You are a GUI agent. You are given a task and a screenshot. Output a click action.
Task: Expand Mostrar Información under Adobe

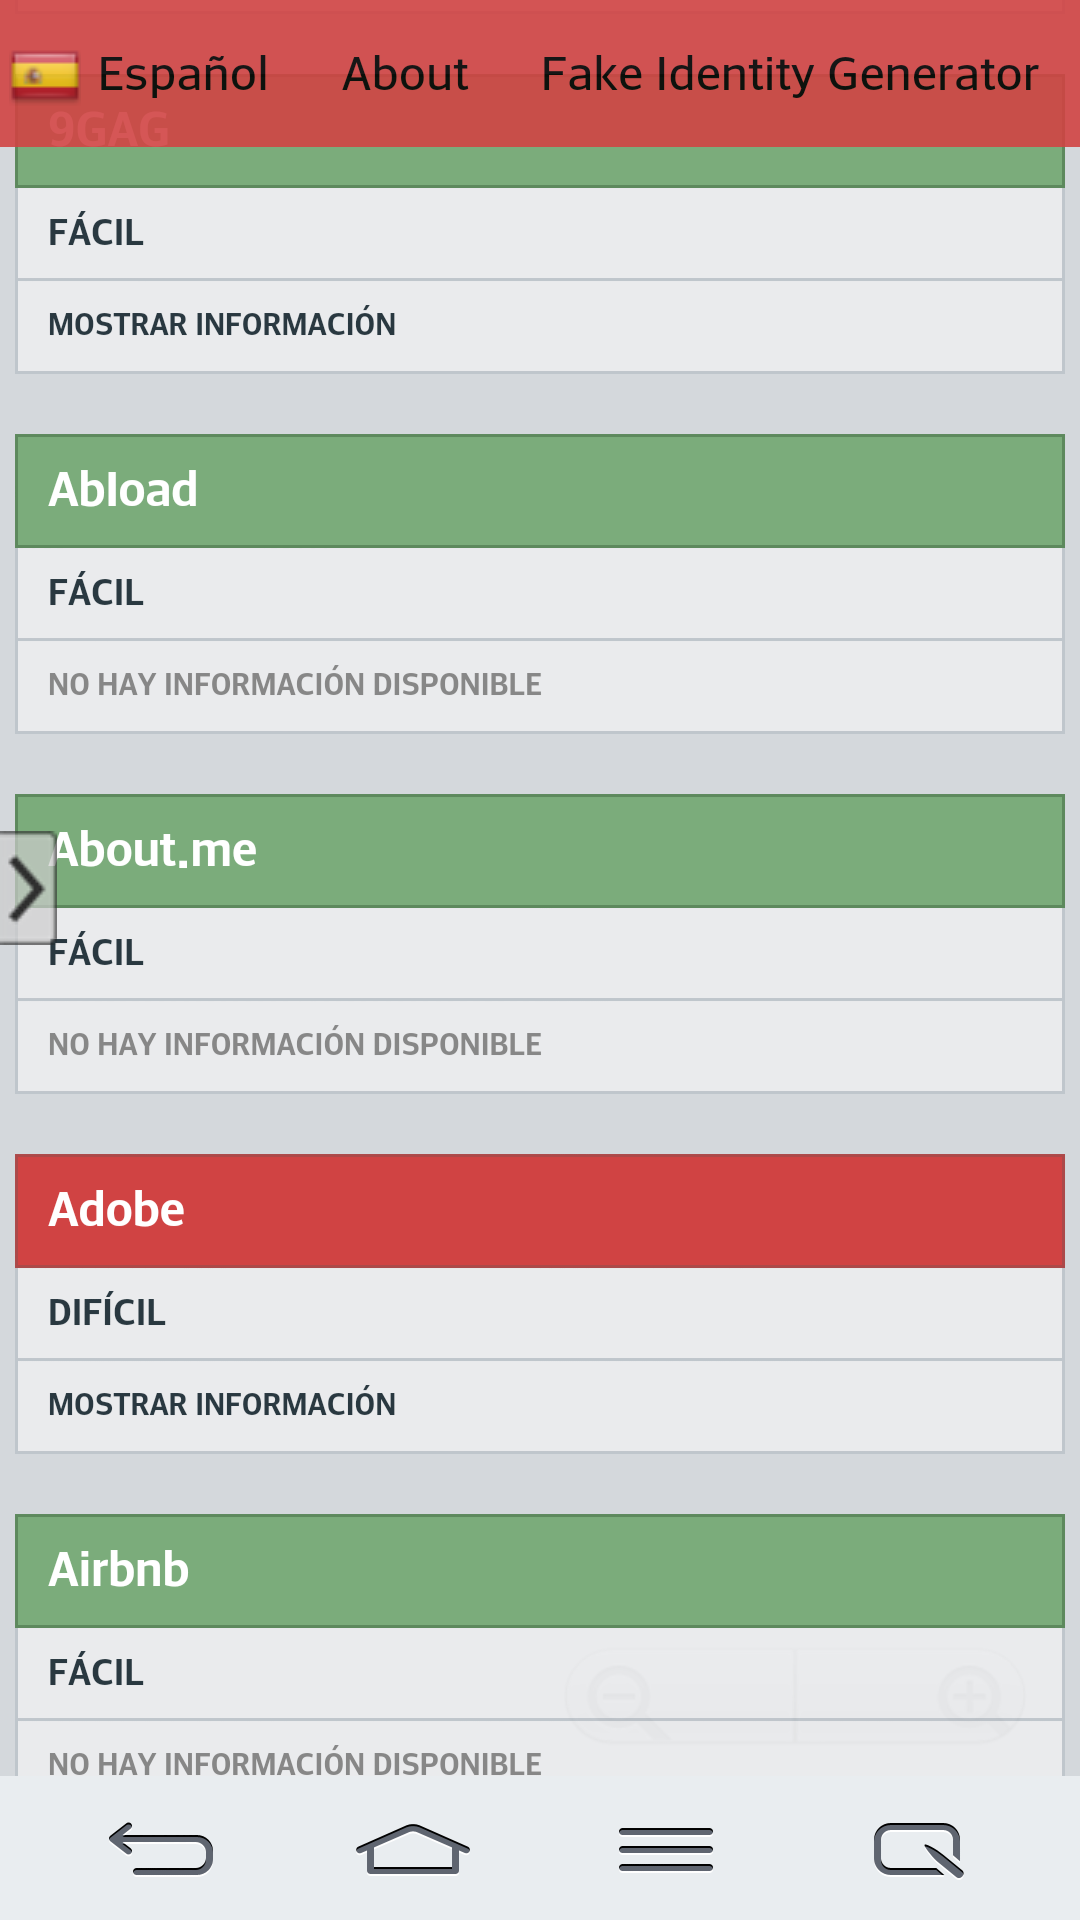222,1405
